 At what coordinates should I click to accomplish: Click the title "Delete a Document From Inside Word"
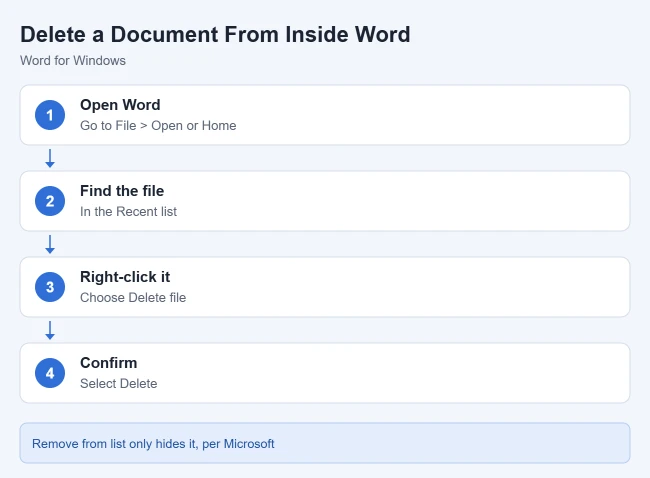click(215, 34)
